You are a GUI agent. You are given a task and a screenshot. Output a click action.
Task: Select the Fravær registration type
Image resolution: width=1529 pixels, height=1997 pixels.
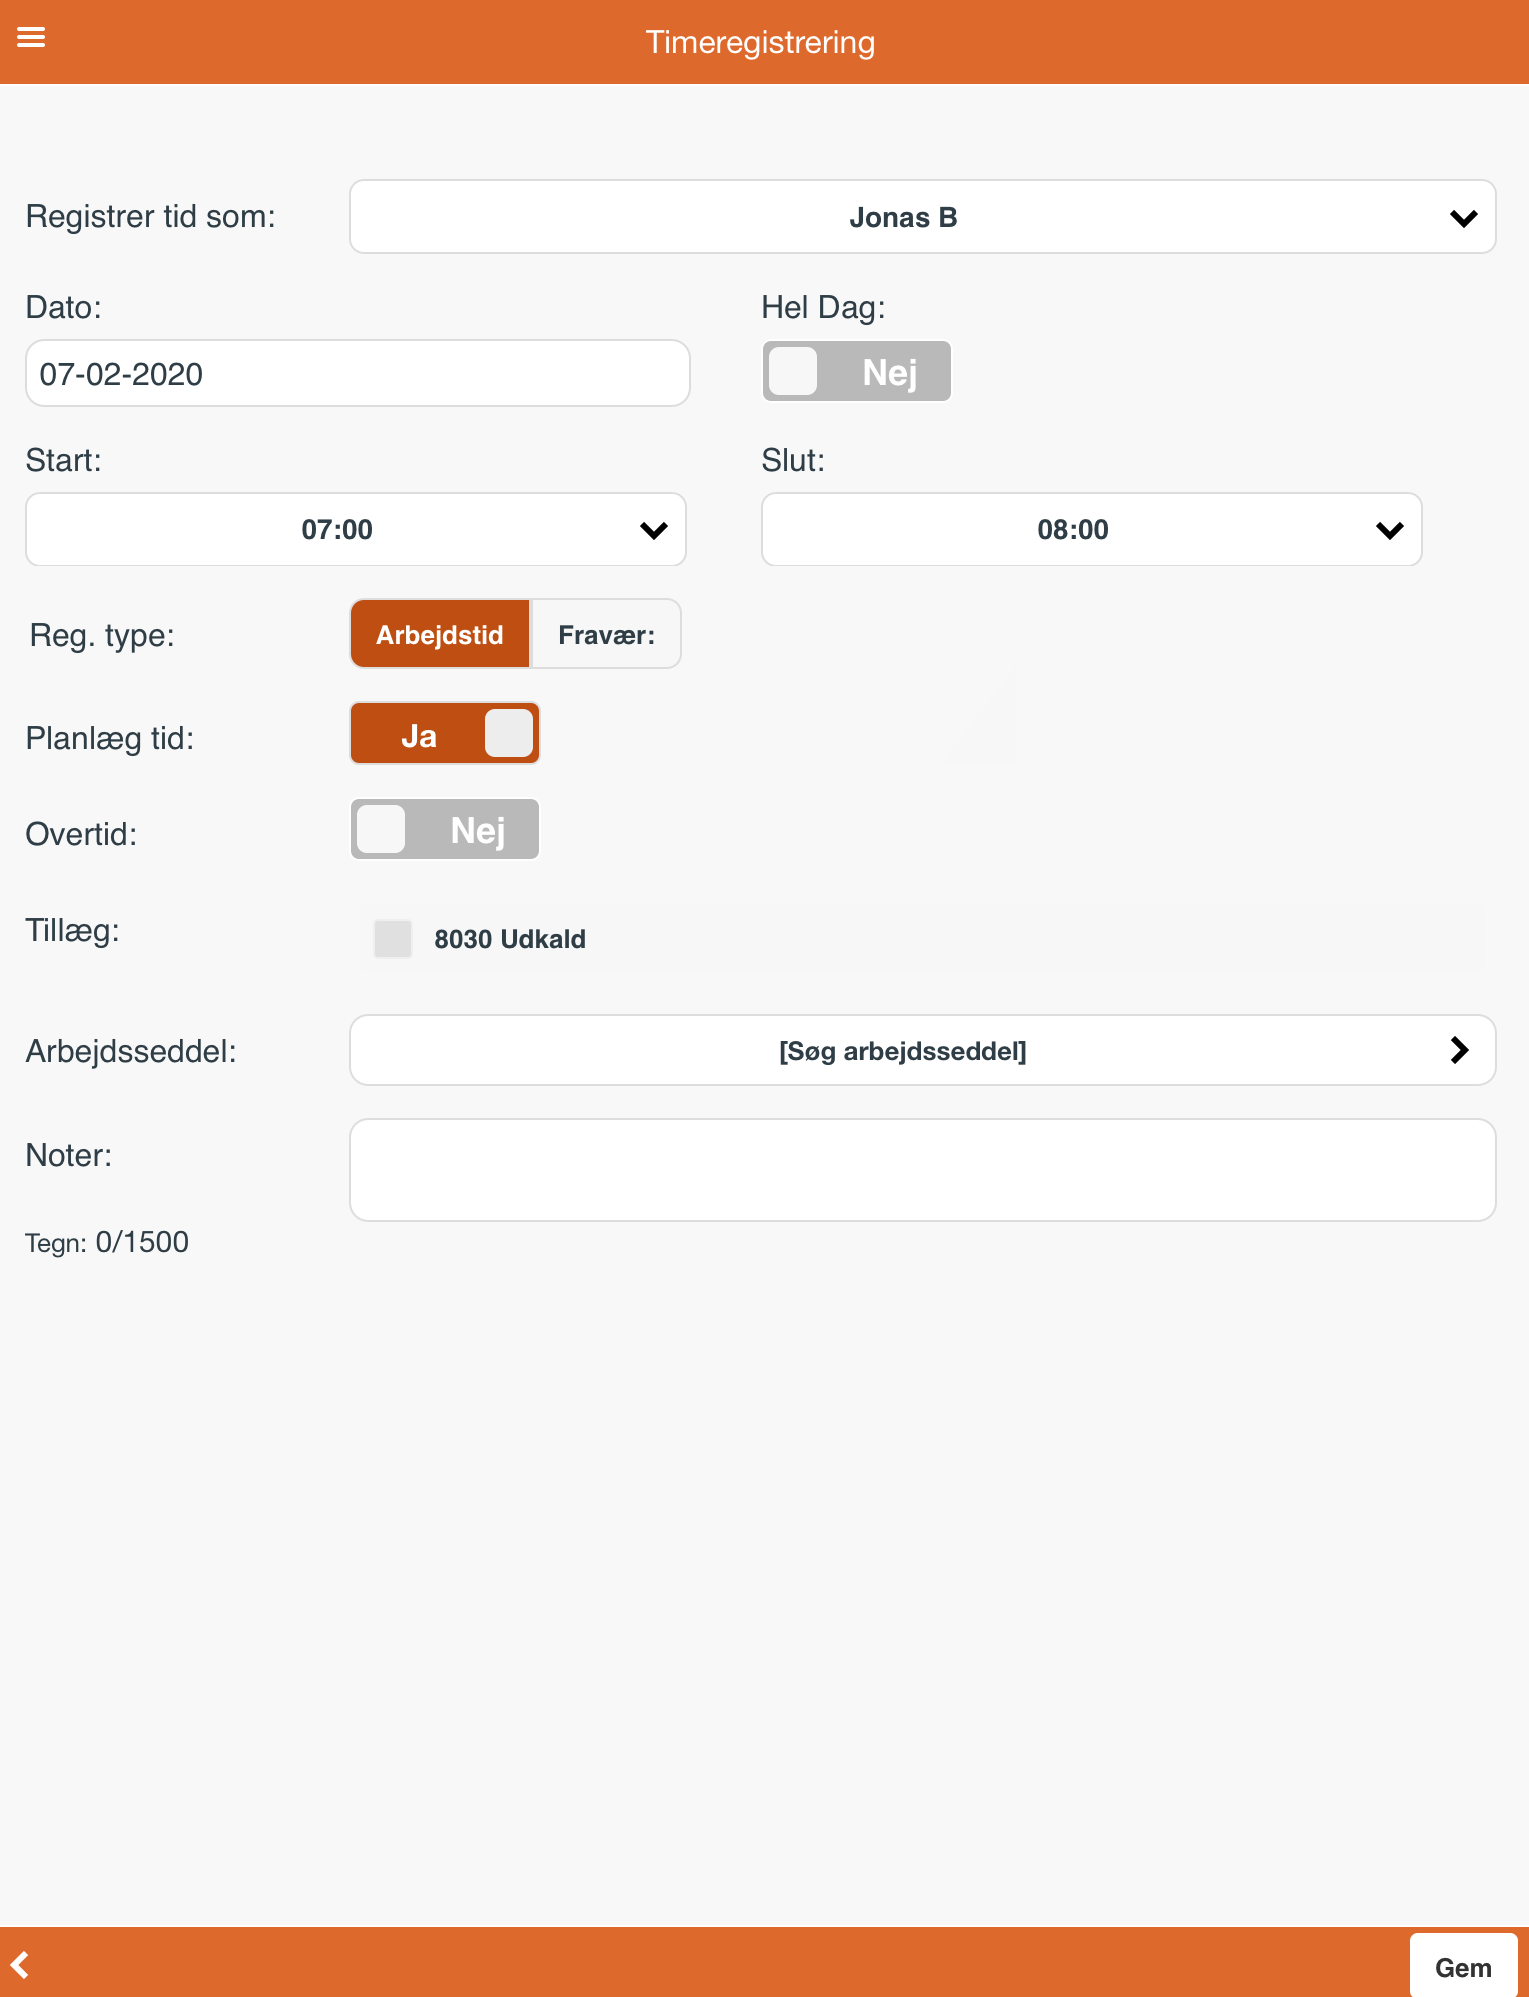(x=606, y=634)
